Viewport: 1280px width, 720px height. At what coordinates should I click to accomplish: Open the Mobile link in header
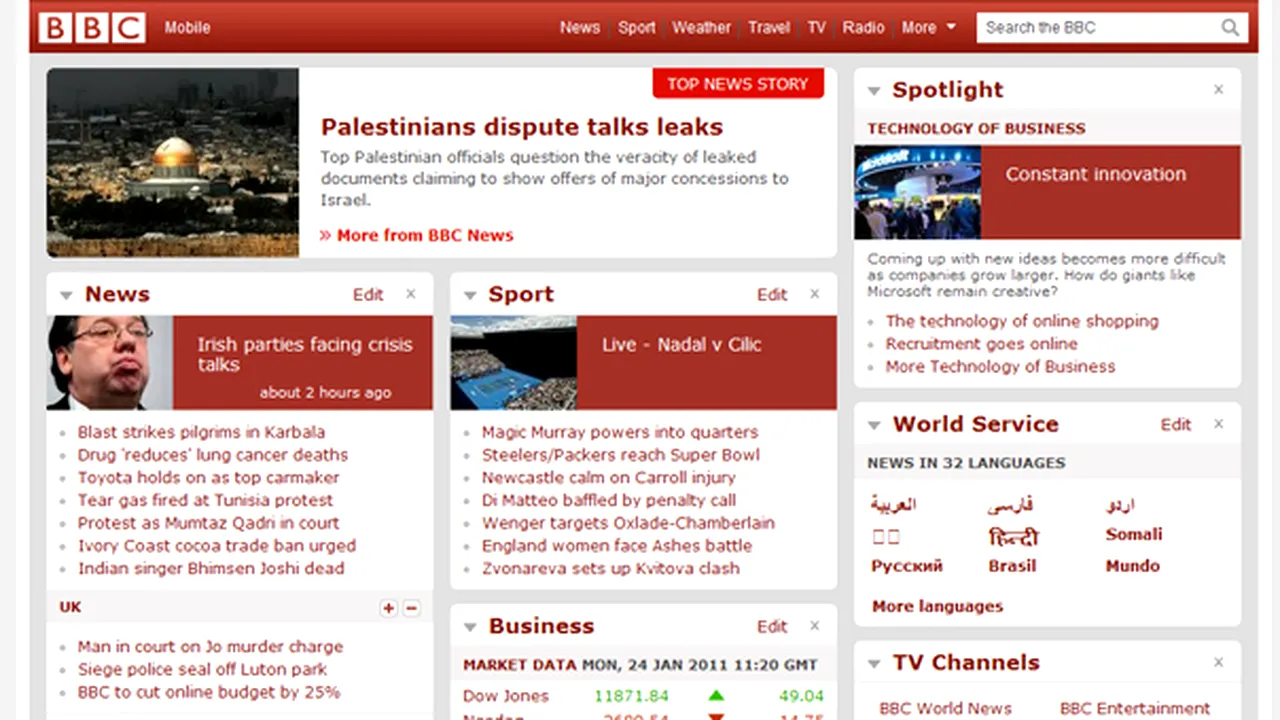tap(187, 28)
